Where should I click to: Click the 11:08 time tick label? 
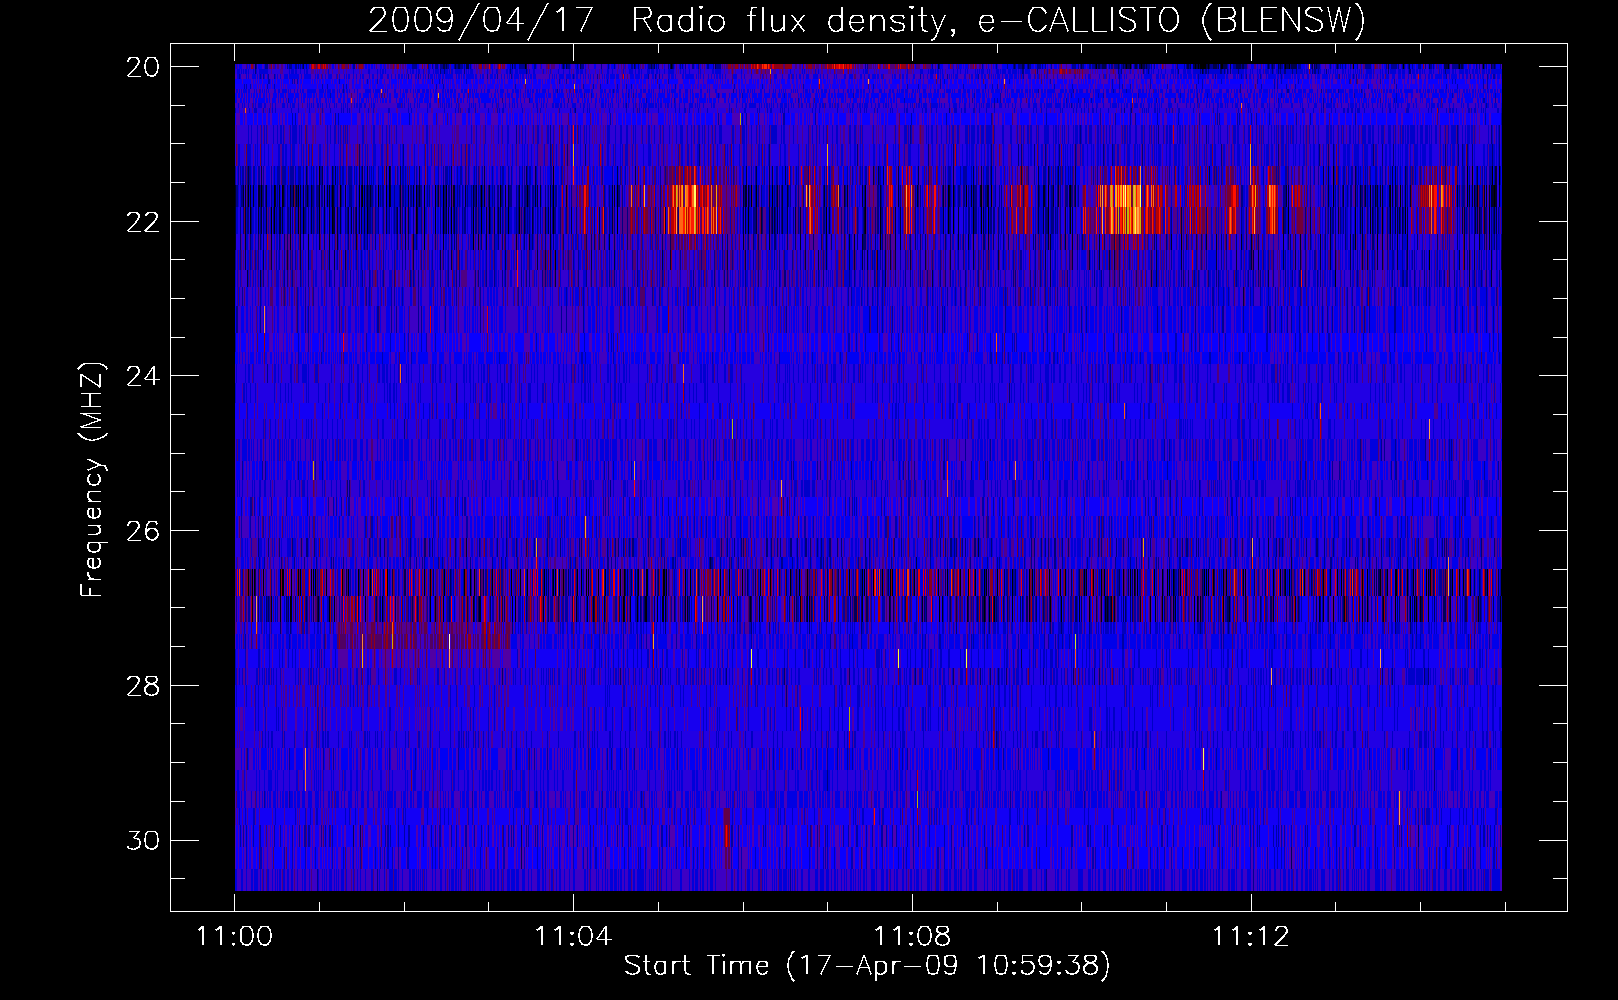(912, 937)
